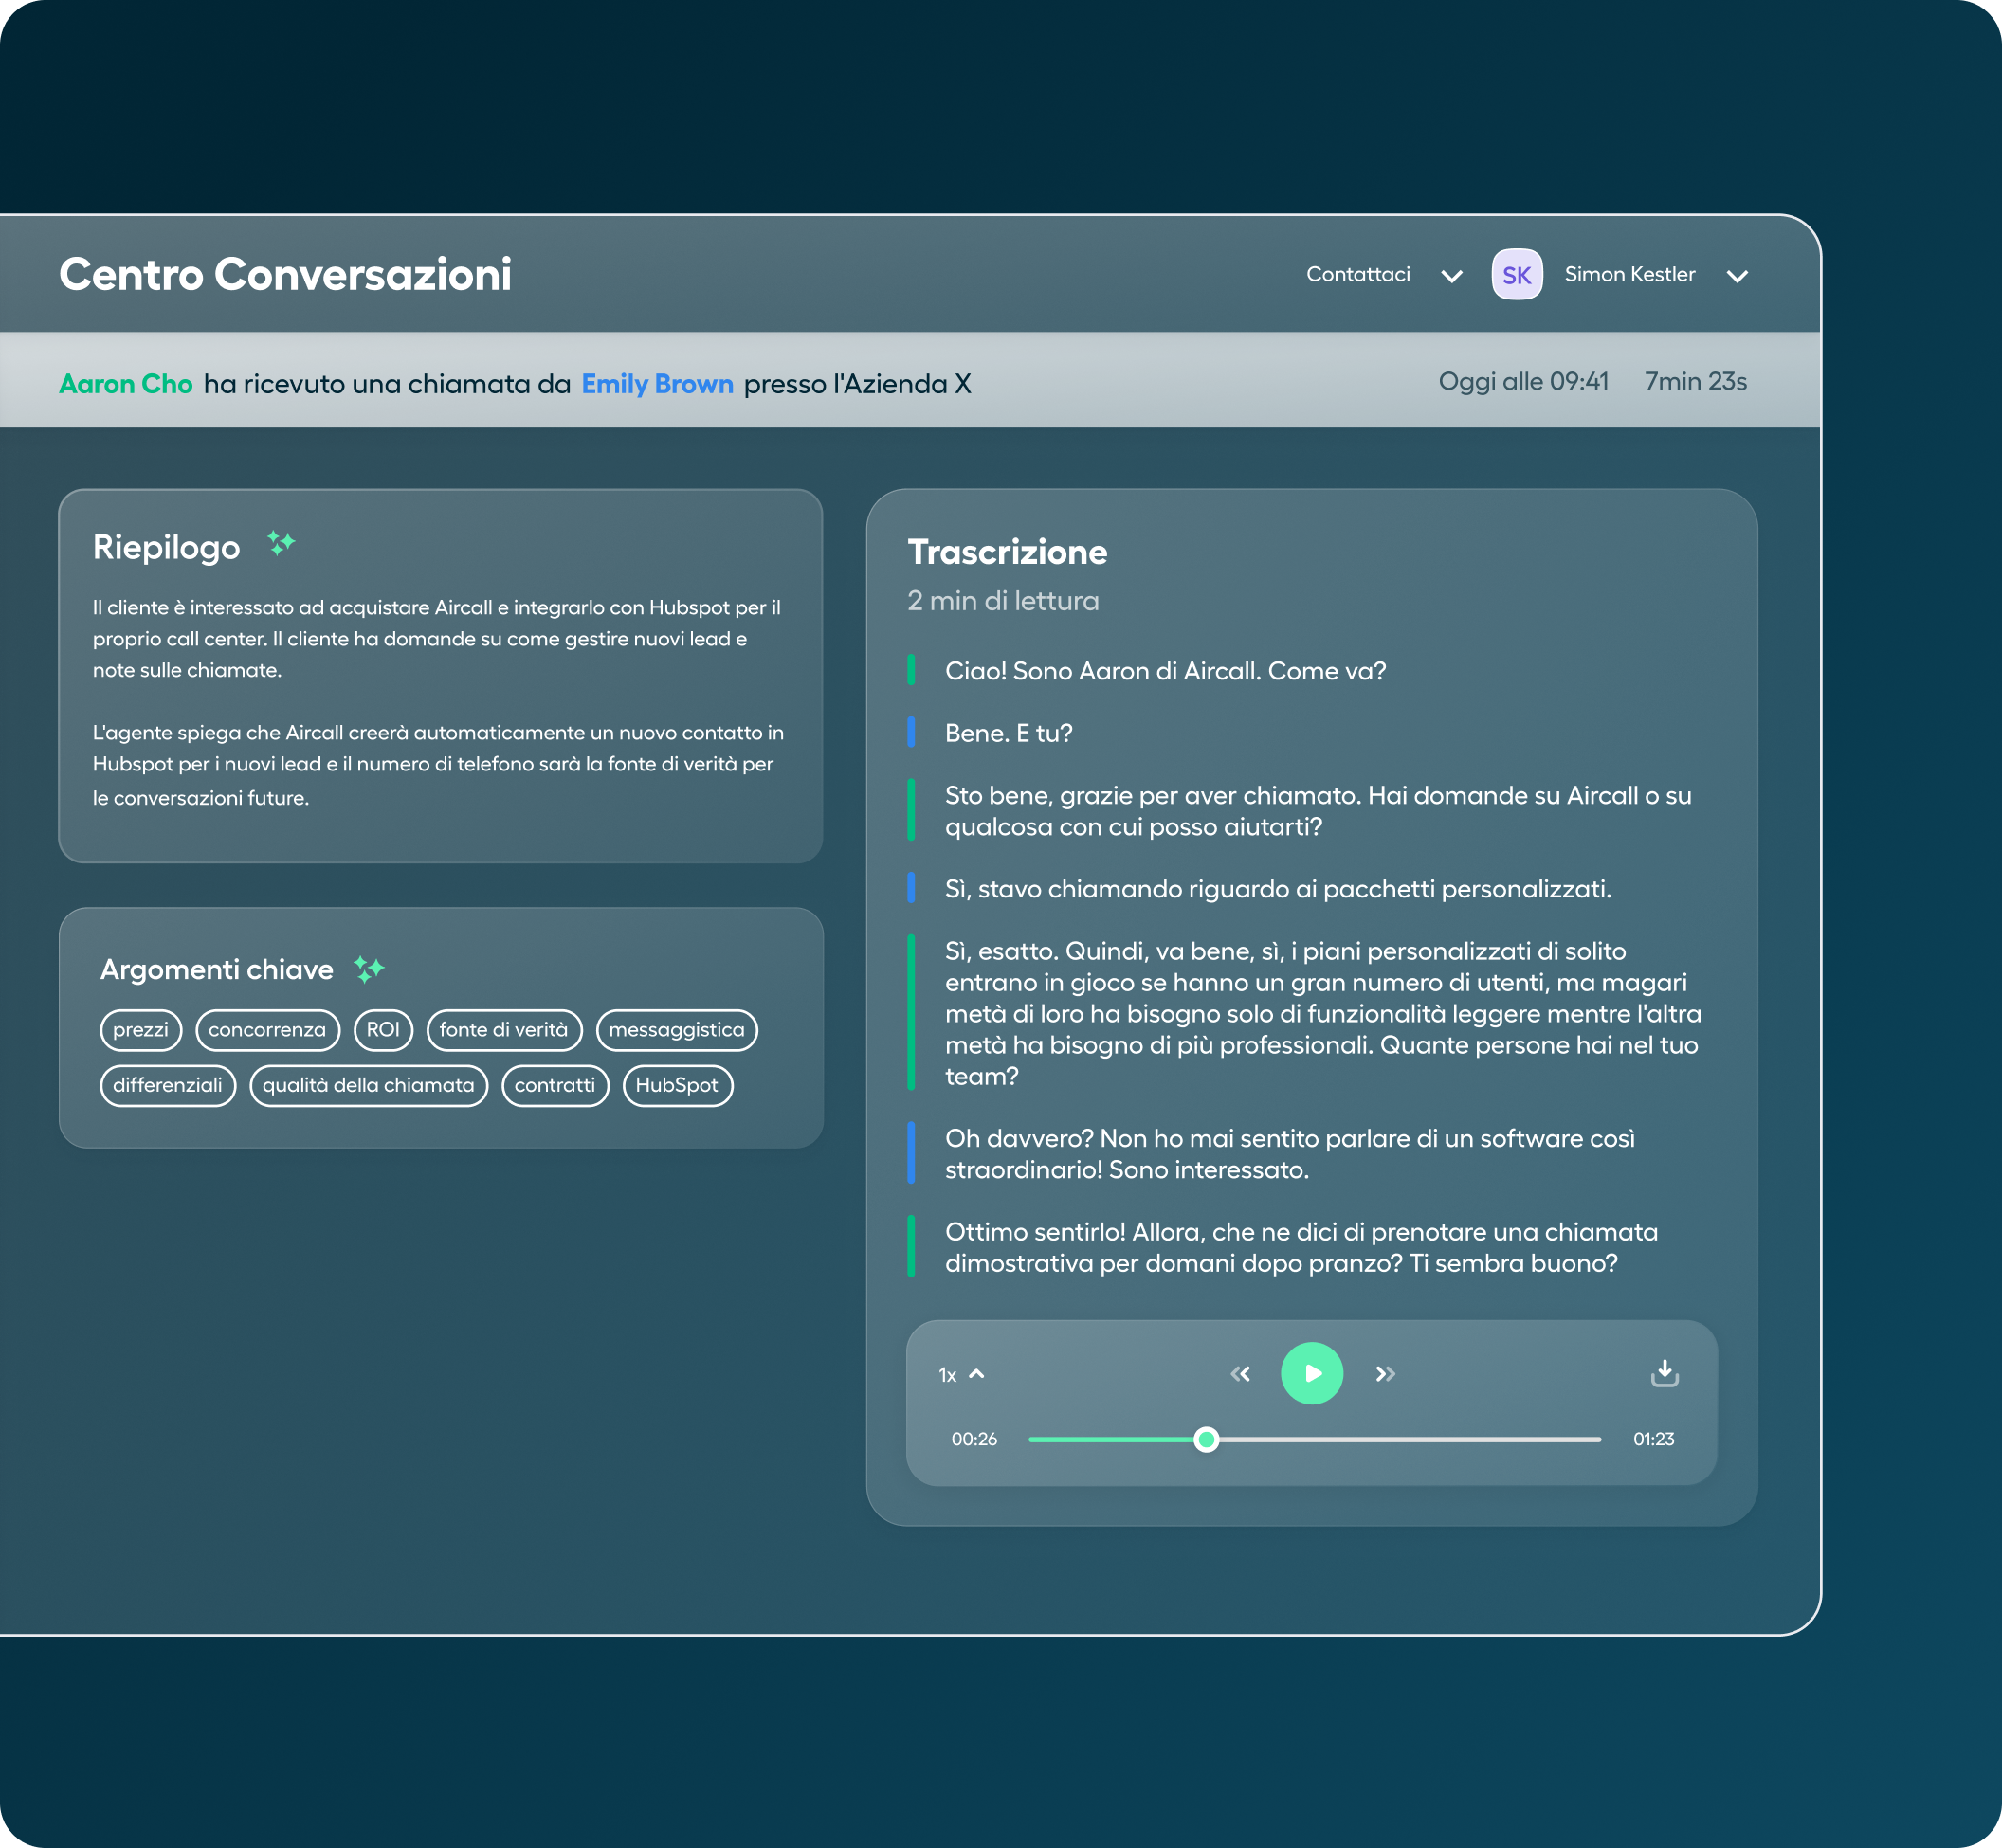Click the "Oggi alle 09:41" timestamp
2002x1848 pixels.
point(1523,381)
